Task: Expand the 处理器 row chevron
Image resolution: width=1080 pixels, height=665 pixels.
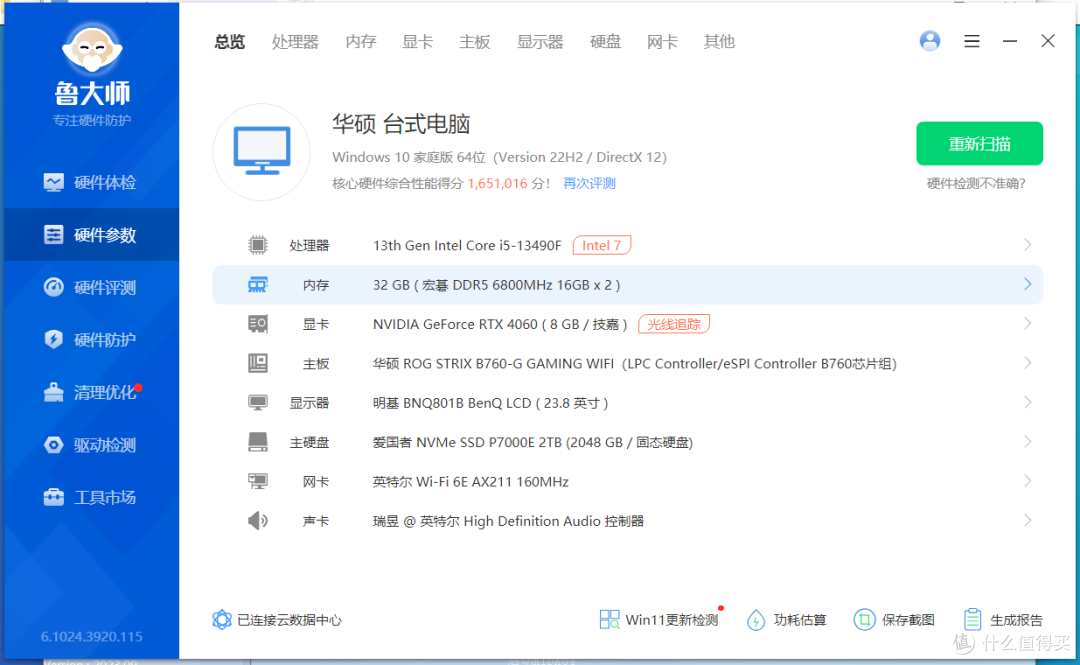Action: [x=1027, y=245]
